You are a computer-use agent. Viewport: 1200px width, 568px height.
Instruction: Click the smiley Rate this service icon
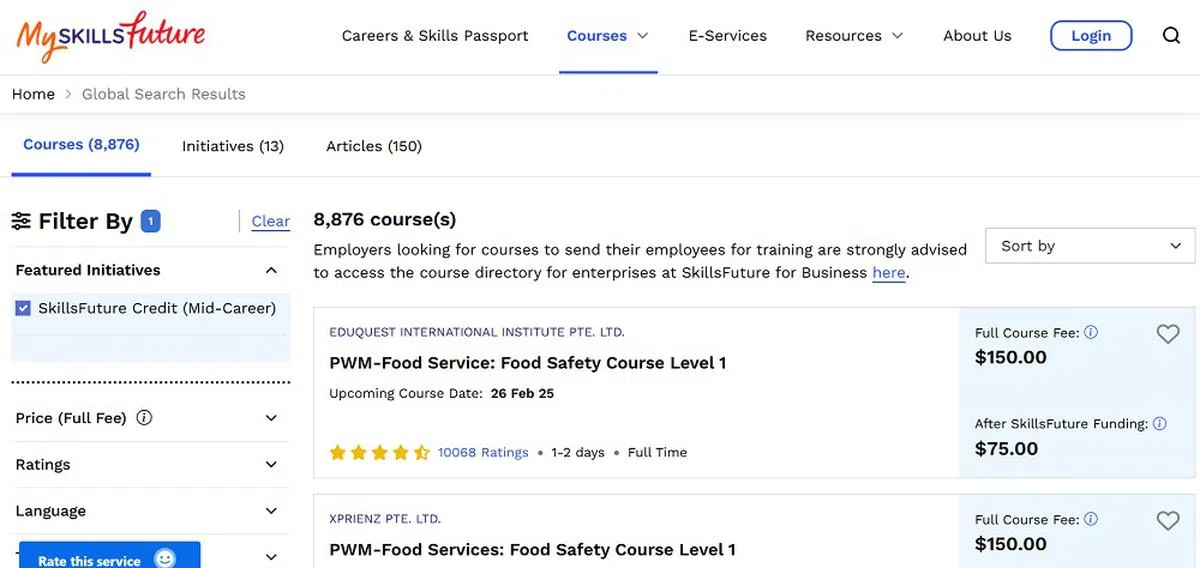pos(165,559)
